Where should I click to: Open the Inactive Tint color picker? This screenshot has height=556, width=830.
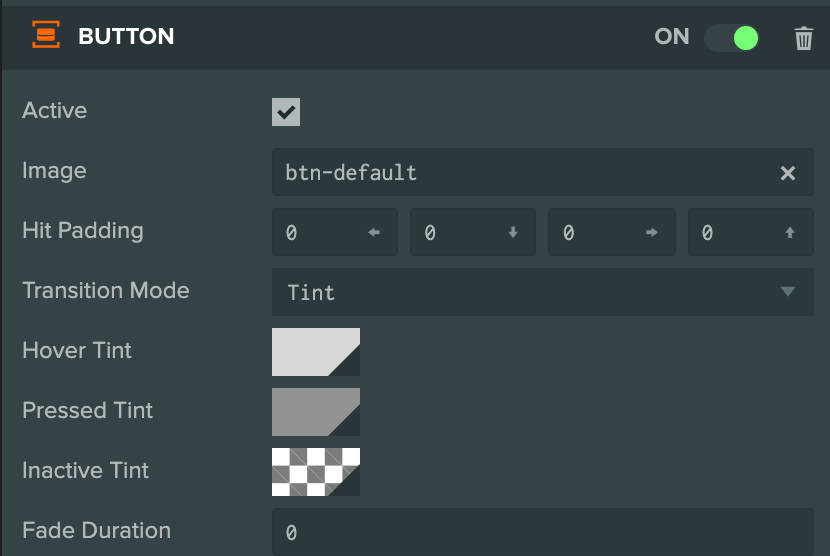pos(316,472)
